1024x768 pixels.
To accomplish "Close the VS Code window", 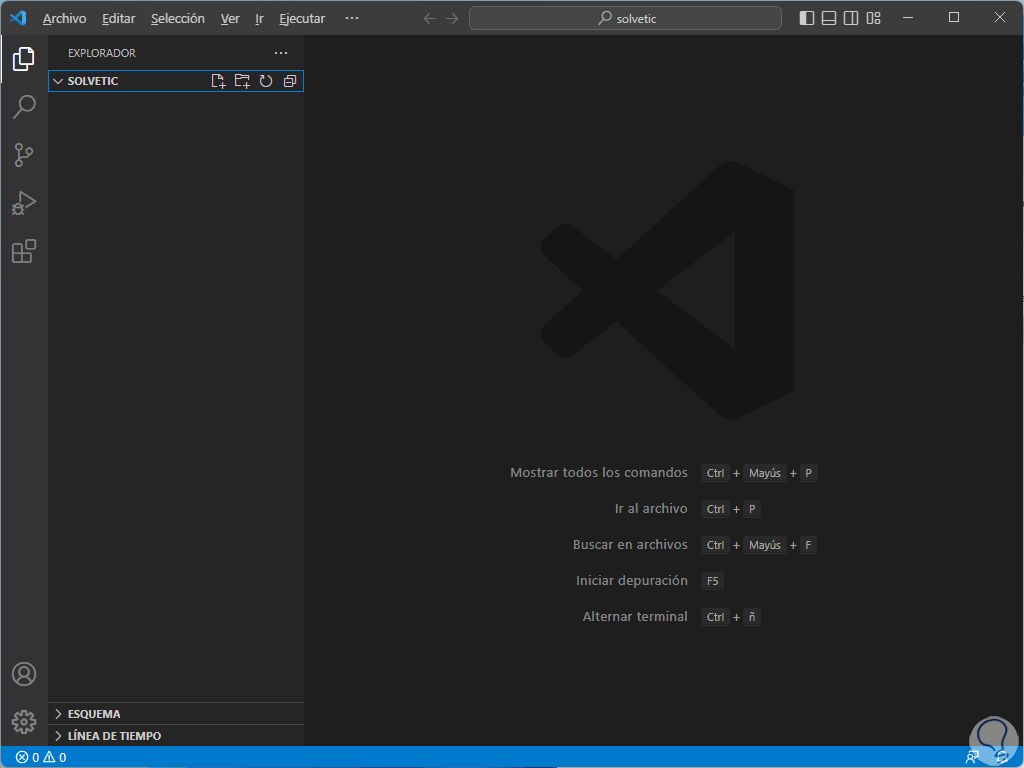I will (x=1000, y=18).
